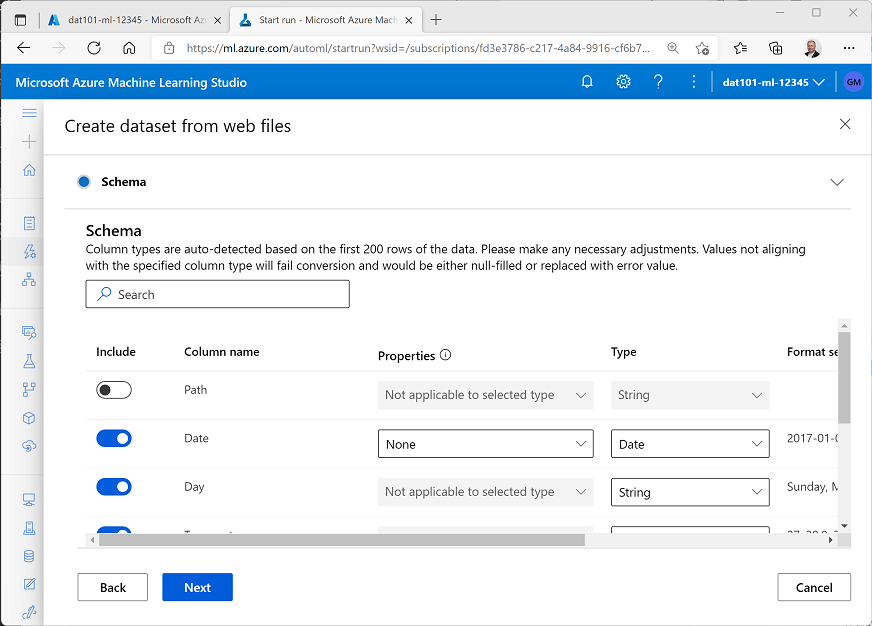872x626 pixels.
Task: Open the Date Properties dropdown showing None
Action: pos(485,444)
